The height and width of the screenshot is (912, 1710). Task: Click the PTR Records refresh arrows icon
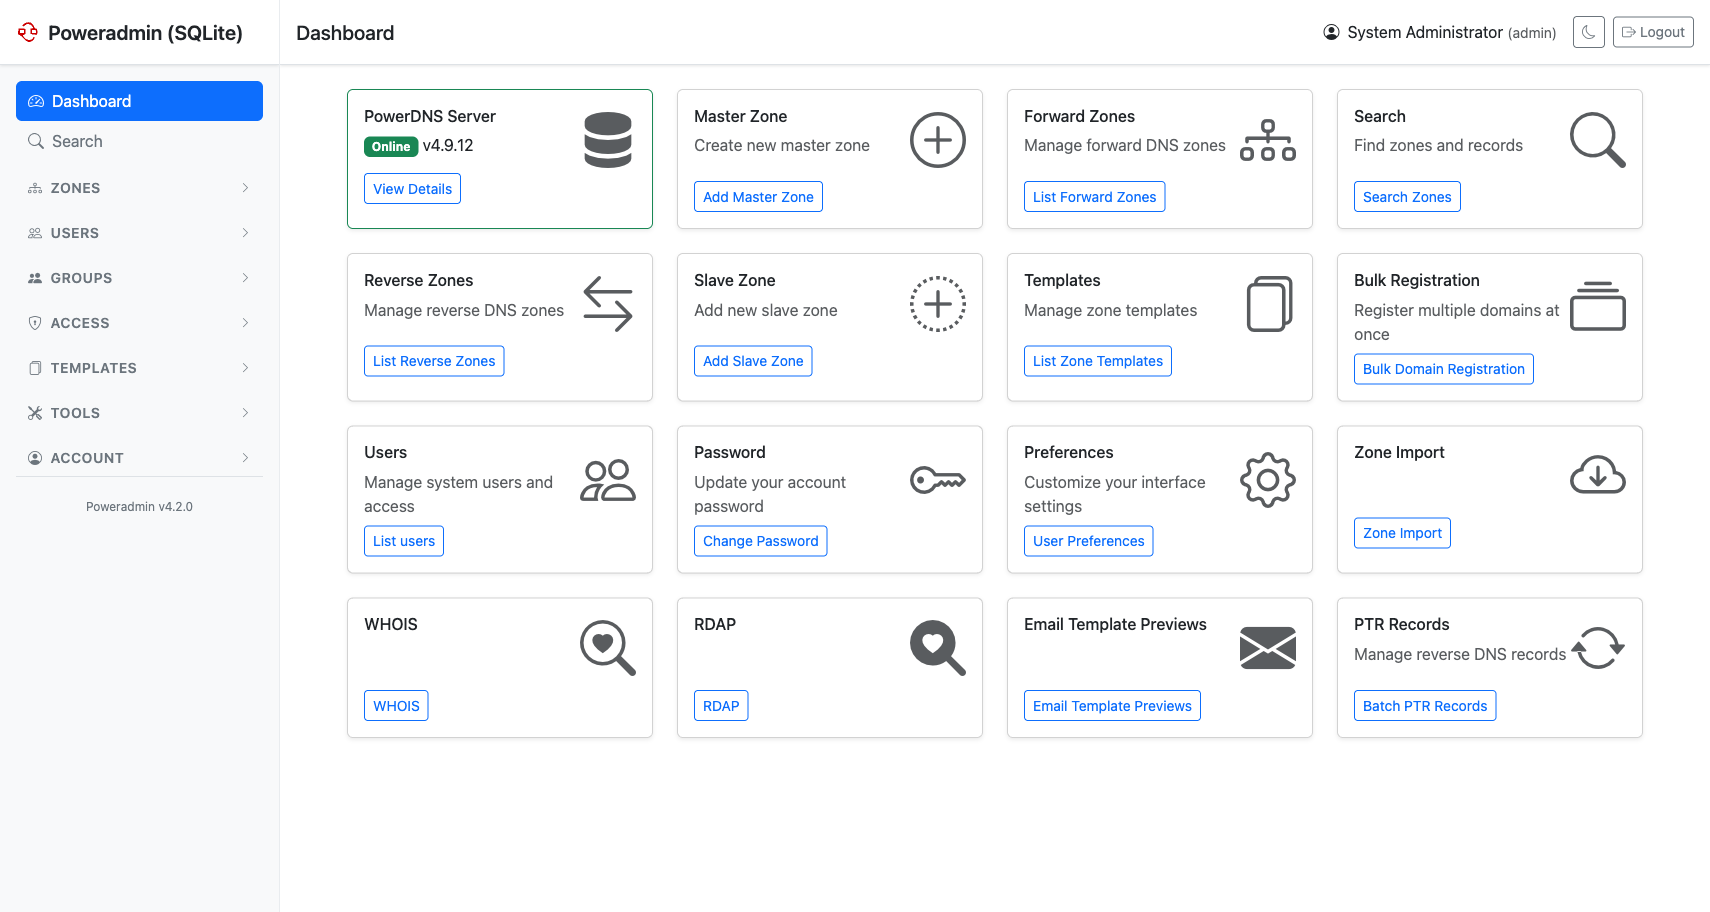pyautogui.click(x=1597, y=648)
